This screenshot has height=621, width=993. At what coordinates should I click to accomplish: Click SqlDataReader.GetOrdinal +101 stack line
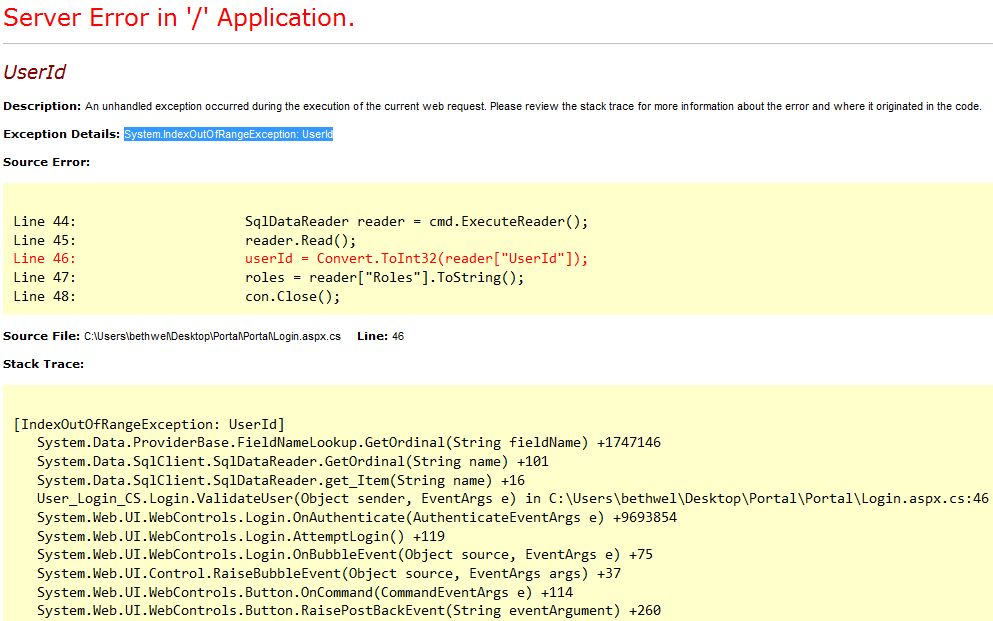click(x=293, y=461)
